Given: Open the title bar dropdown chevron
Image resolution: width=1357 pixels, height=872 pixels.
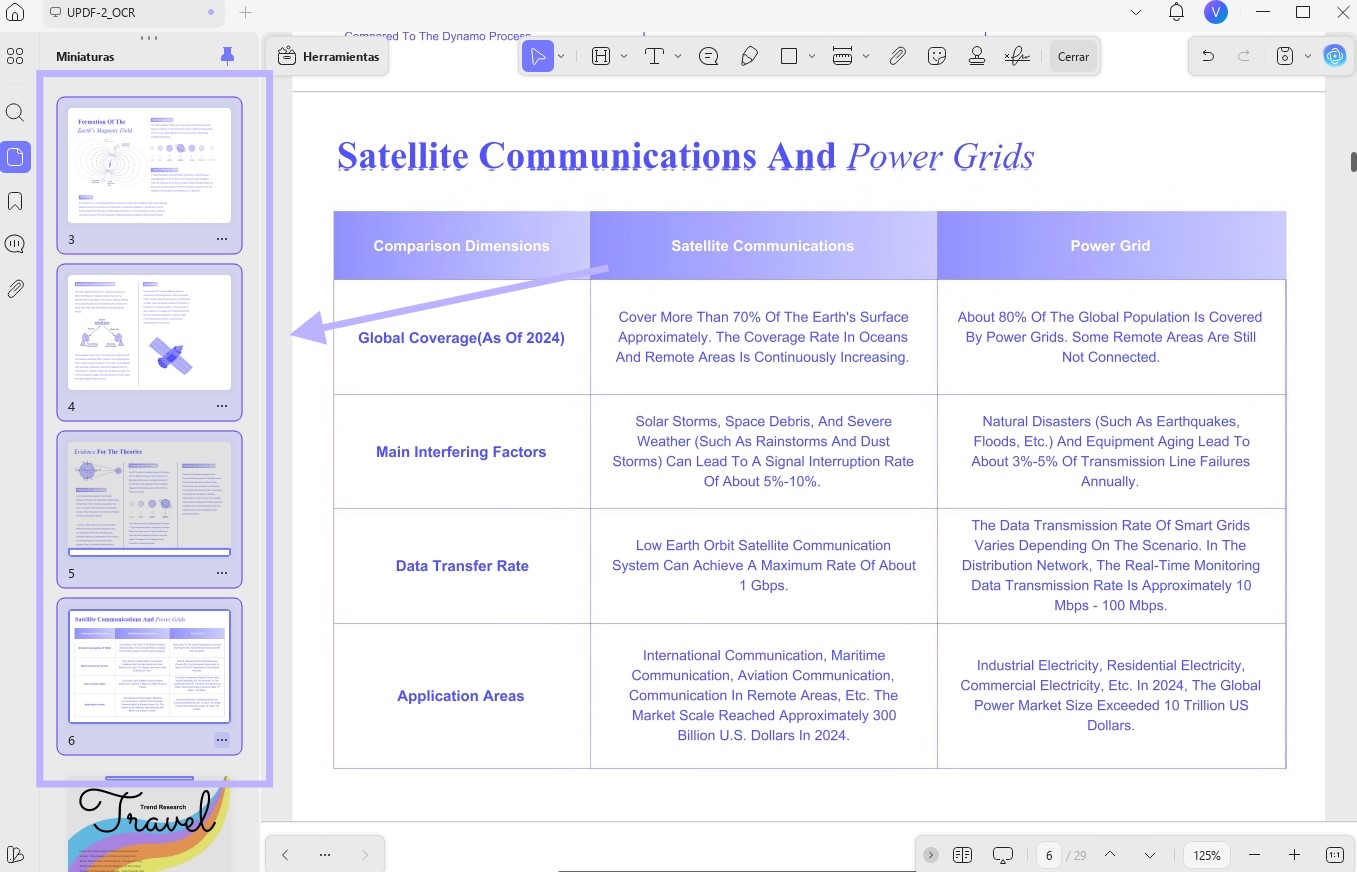Looking at the screenshot, I should 1136,13.
